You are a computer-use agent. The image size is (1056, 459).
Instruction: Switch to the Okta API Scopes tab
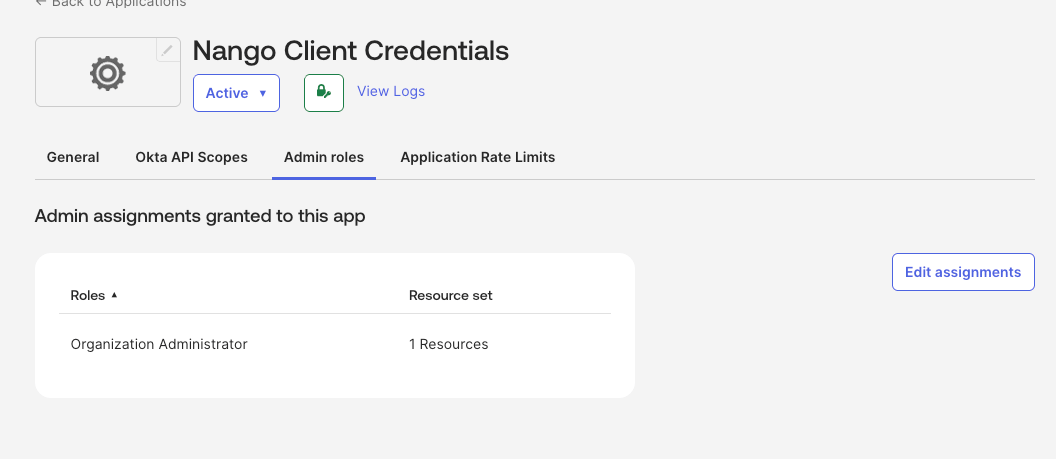pyautogui.click(x=191, y=157)
